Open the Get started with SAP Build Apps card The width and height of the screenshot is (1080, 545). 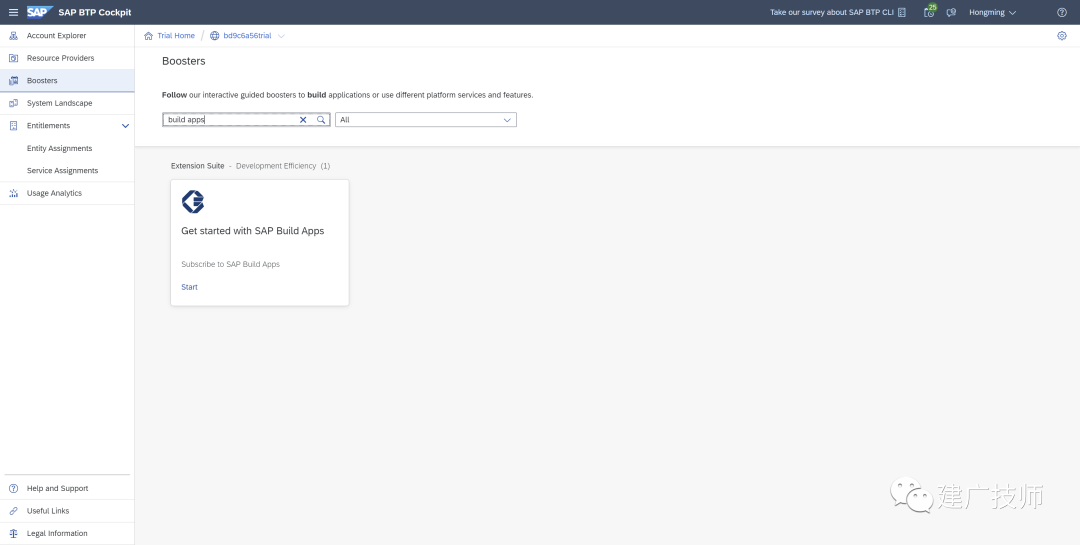coord(260,243)
